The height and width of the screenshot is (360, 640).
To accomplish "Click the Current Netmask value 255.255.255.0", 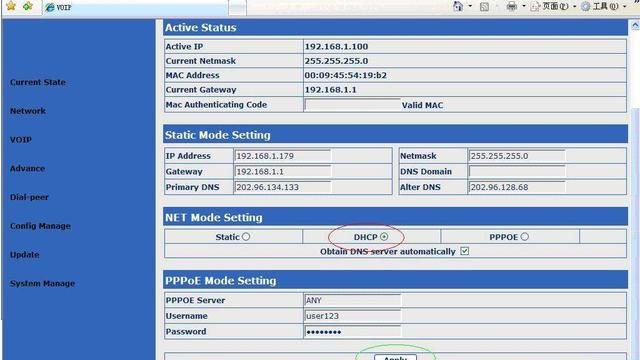I will (x=336, y=61).
